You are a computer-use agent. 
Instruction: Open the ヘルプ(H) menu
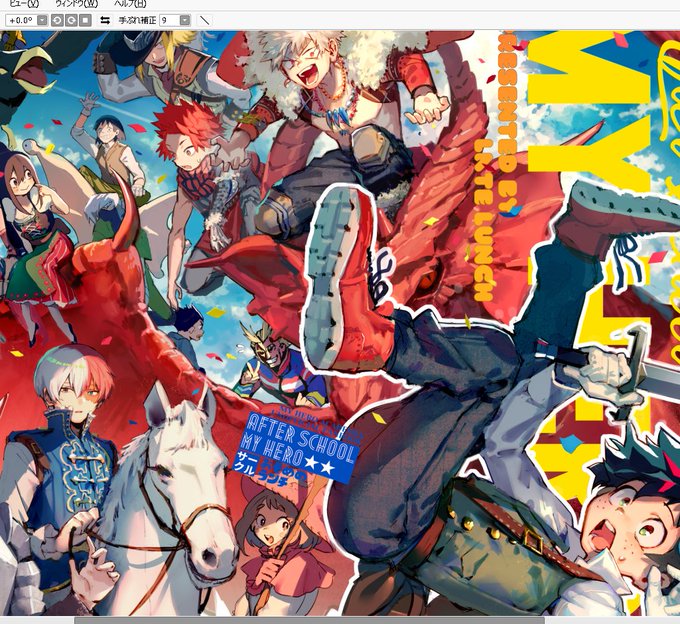tap(130, 4)
